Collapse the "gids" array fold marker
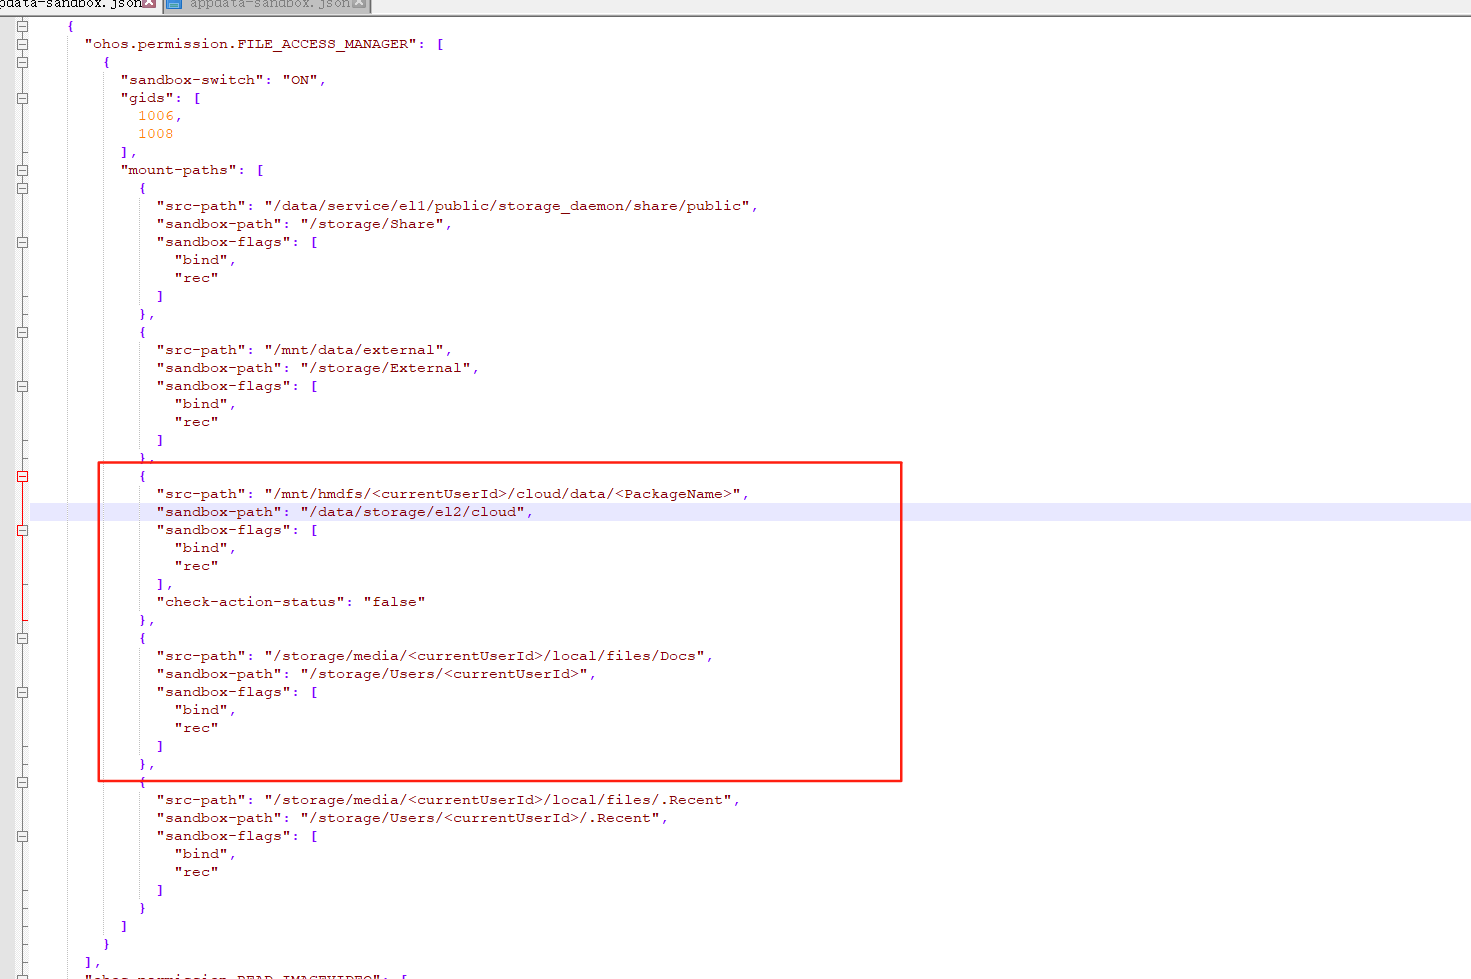This screenshot has width=1471, height=979. (22, 98)
